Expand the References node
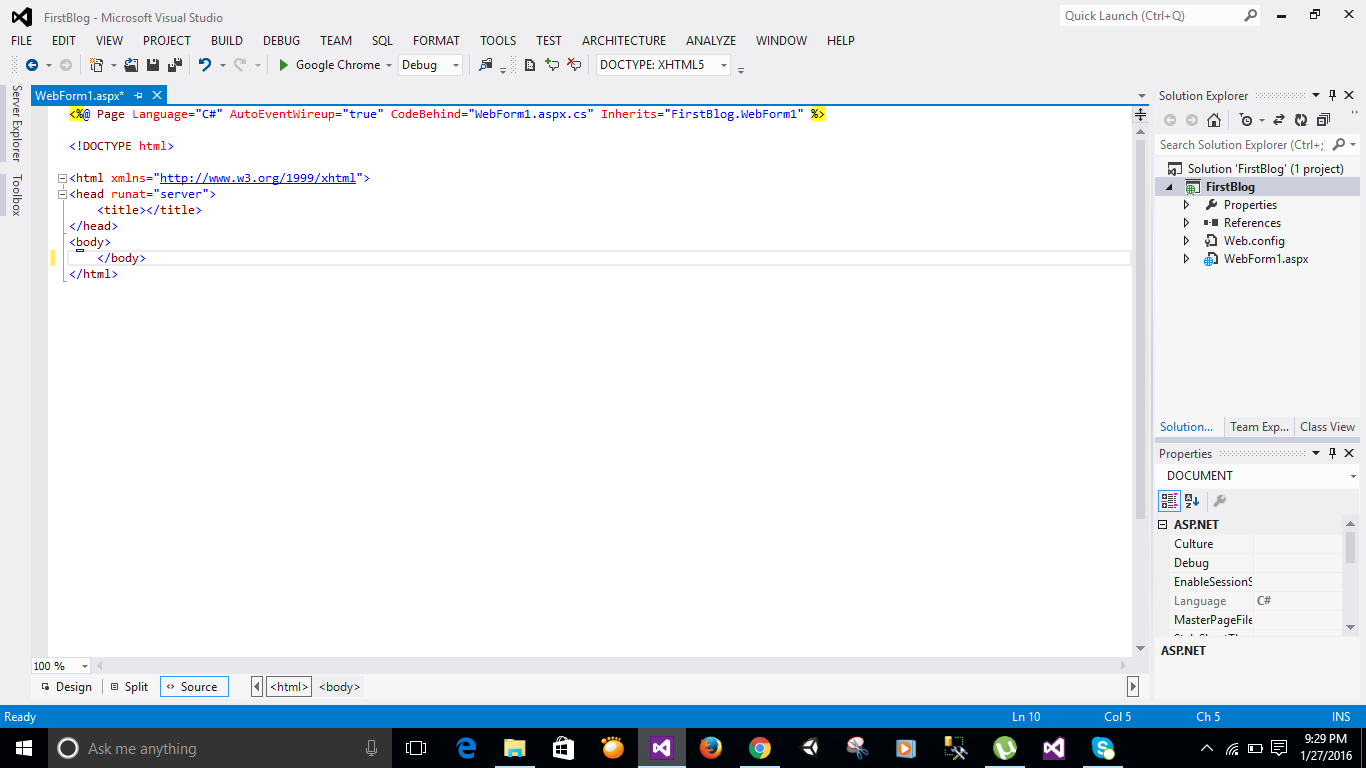The image size is (1366, 768). (1187, 223)
